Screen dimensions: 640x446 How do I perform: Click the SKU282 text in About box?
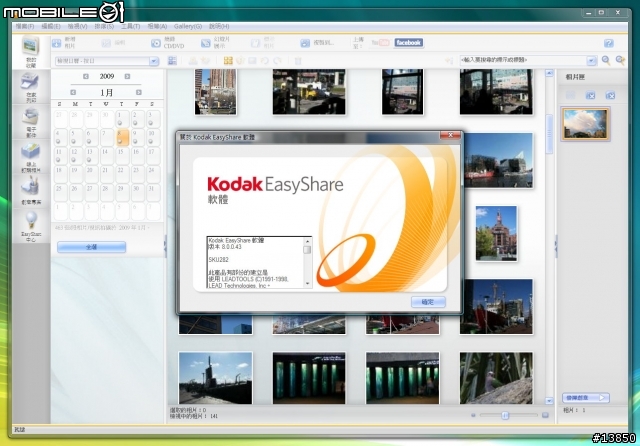(218, 260)
